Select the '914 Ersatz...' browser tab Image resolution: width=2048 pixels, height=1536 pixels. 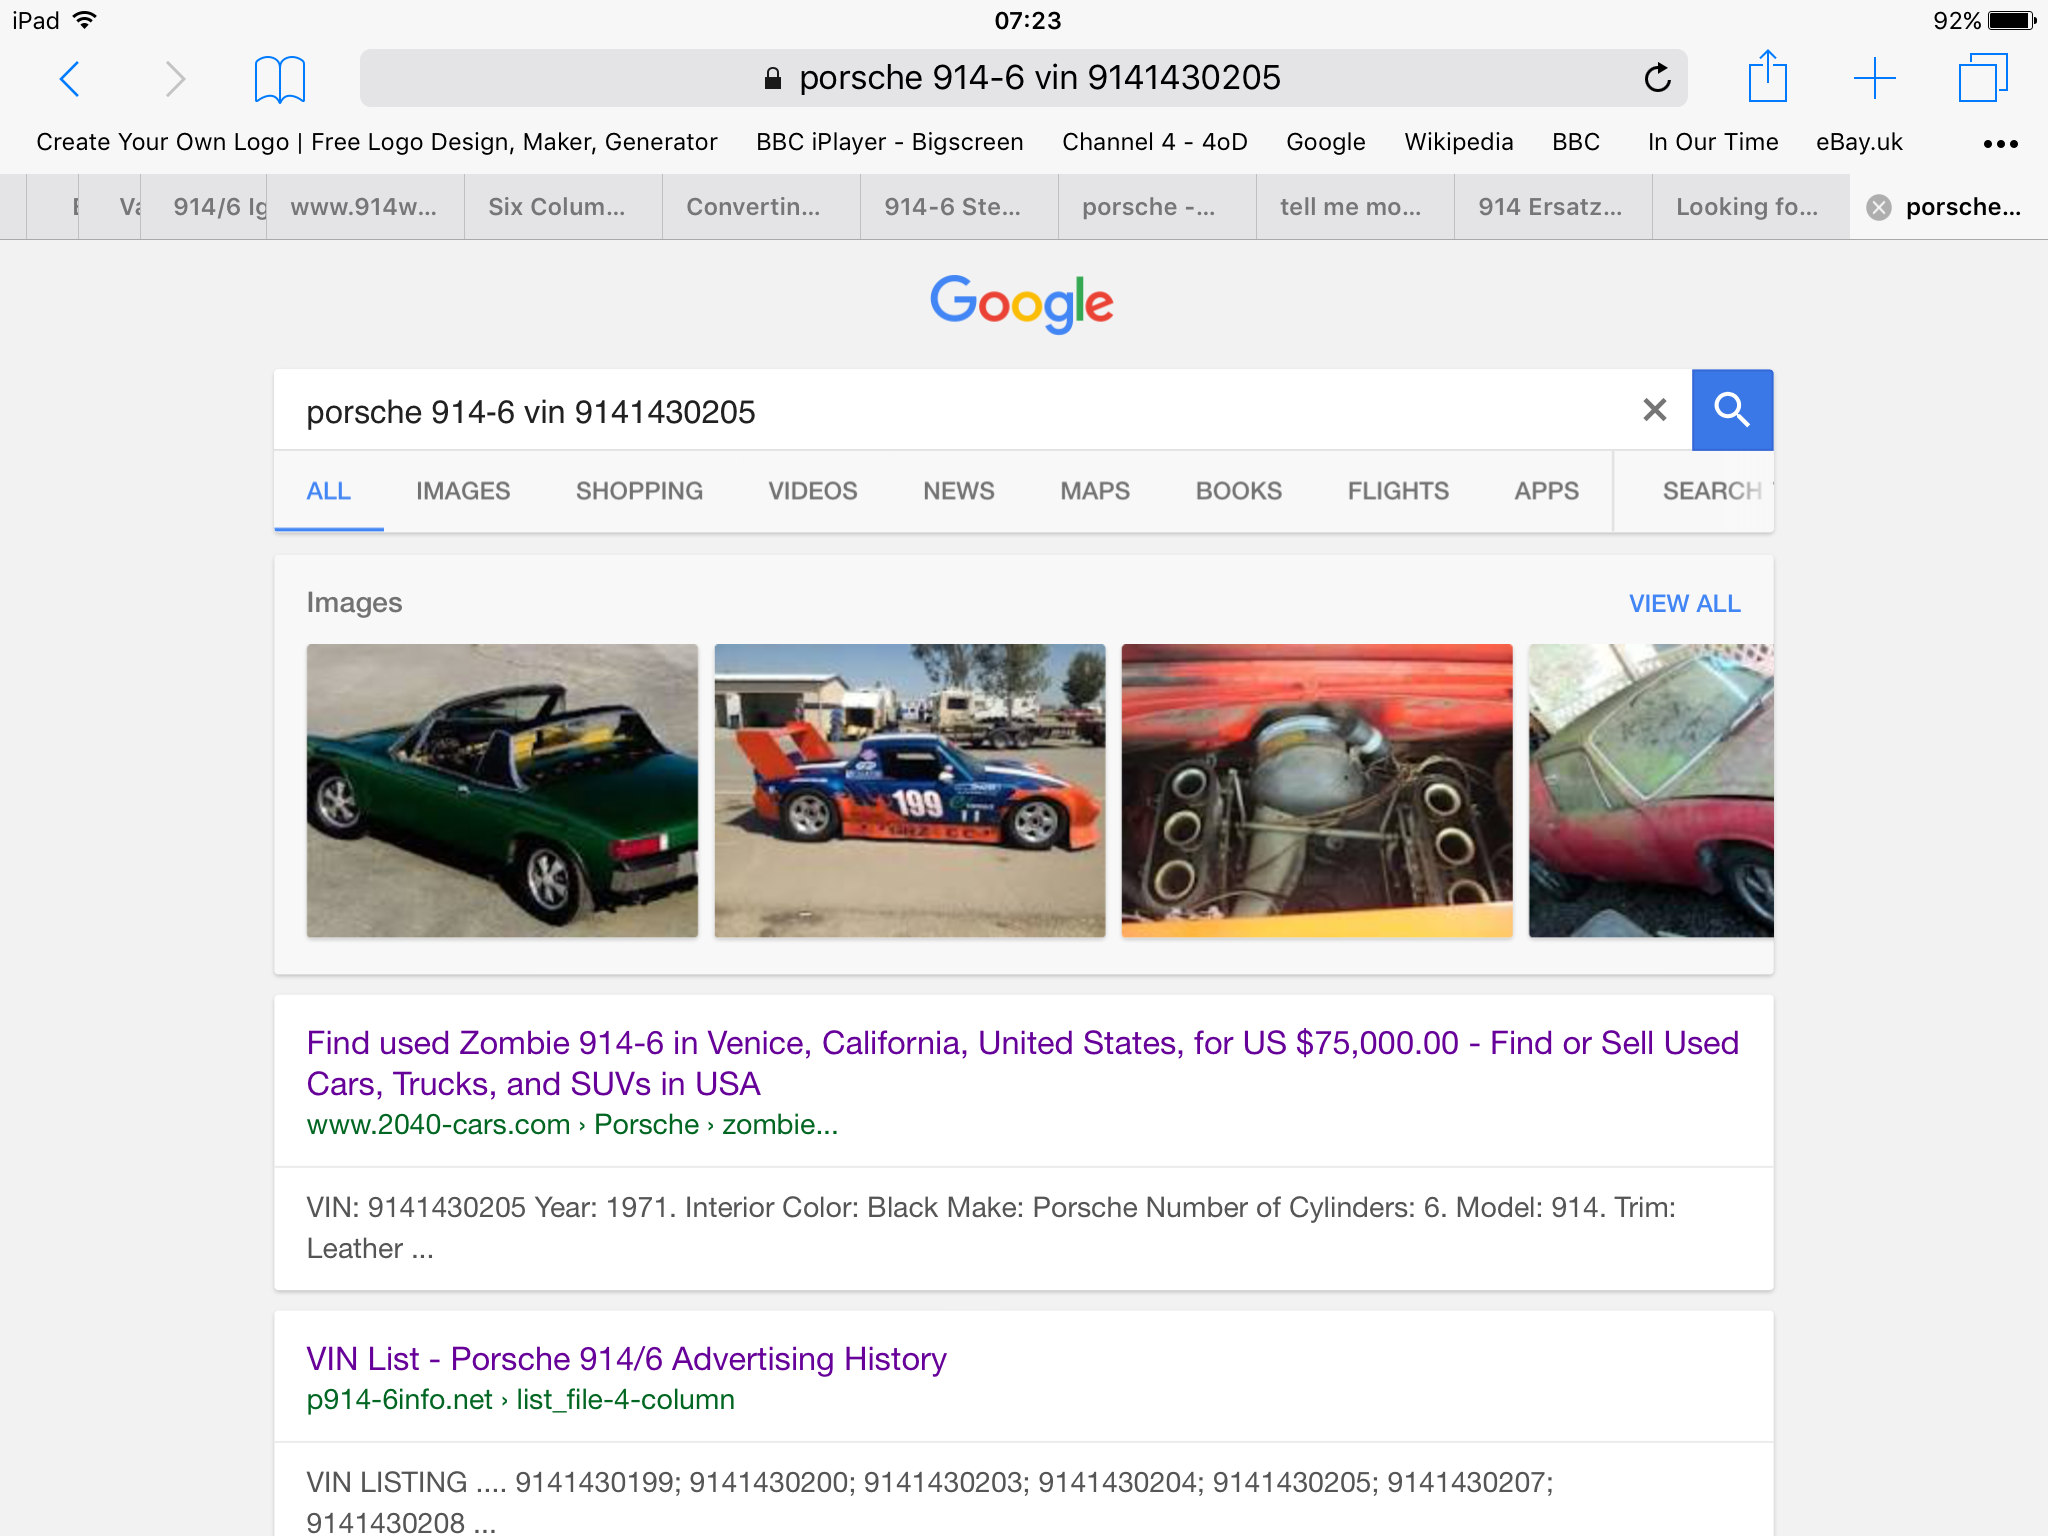point(1550,207)
